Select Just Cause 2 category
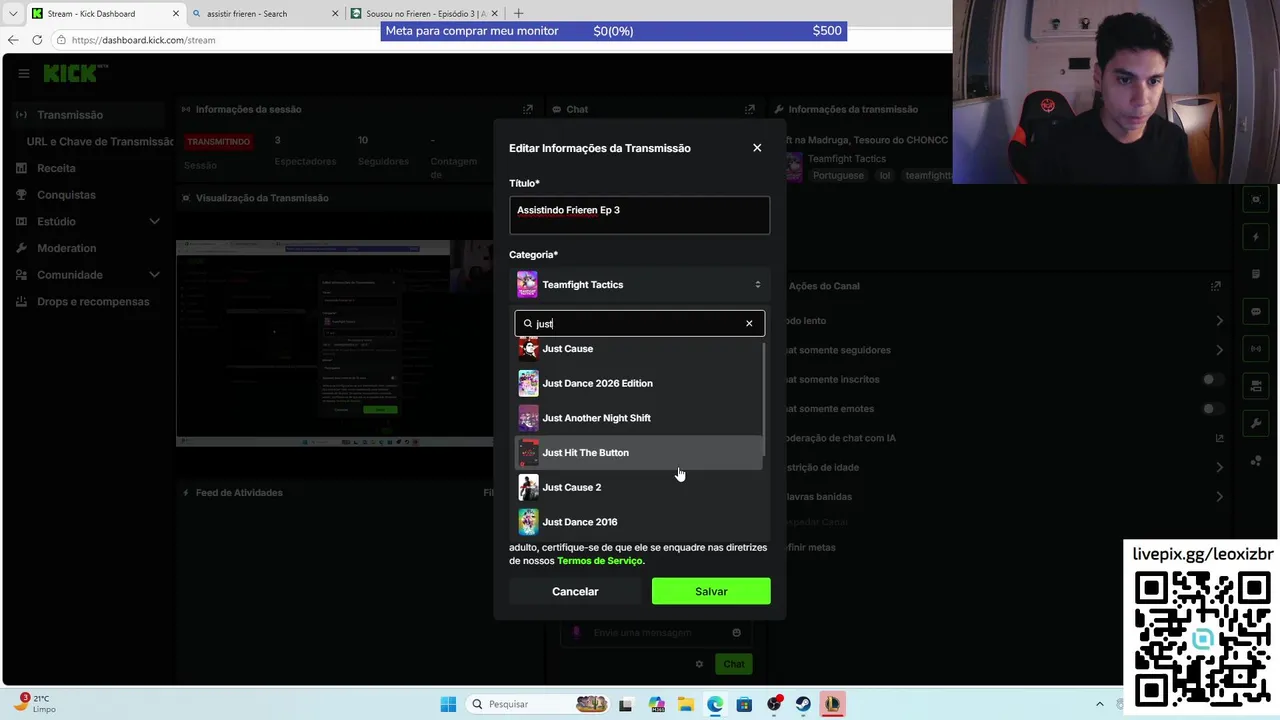Screen dimensions: 1280x720 (x=639, y=487)
